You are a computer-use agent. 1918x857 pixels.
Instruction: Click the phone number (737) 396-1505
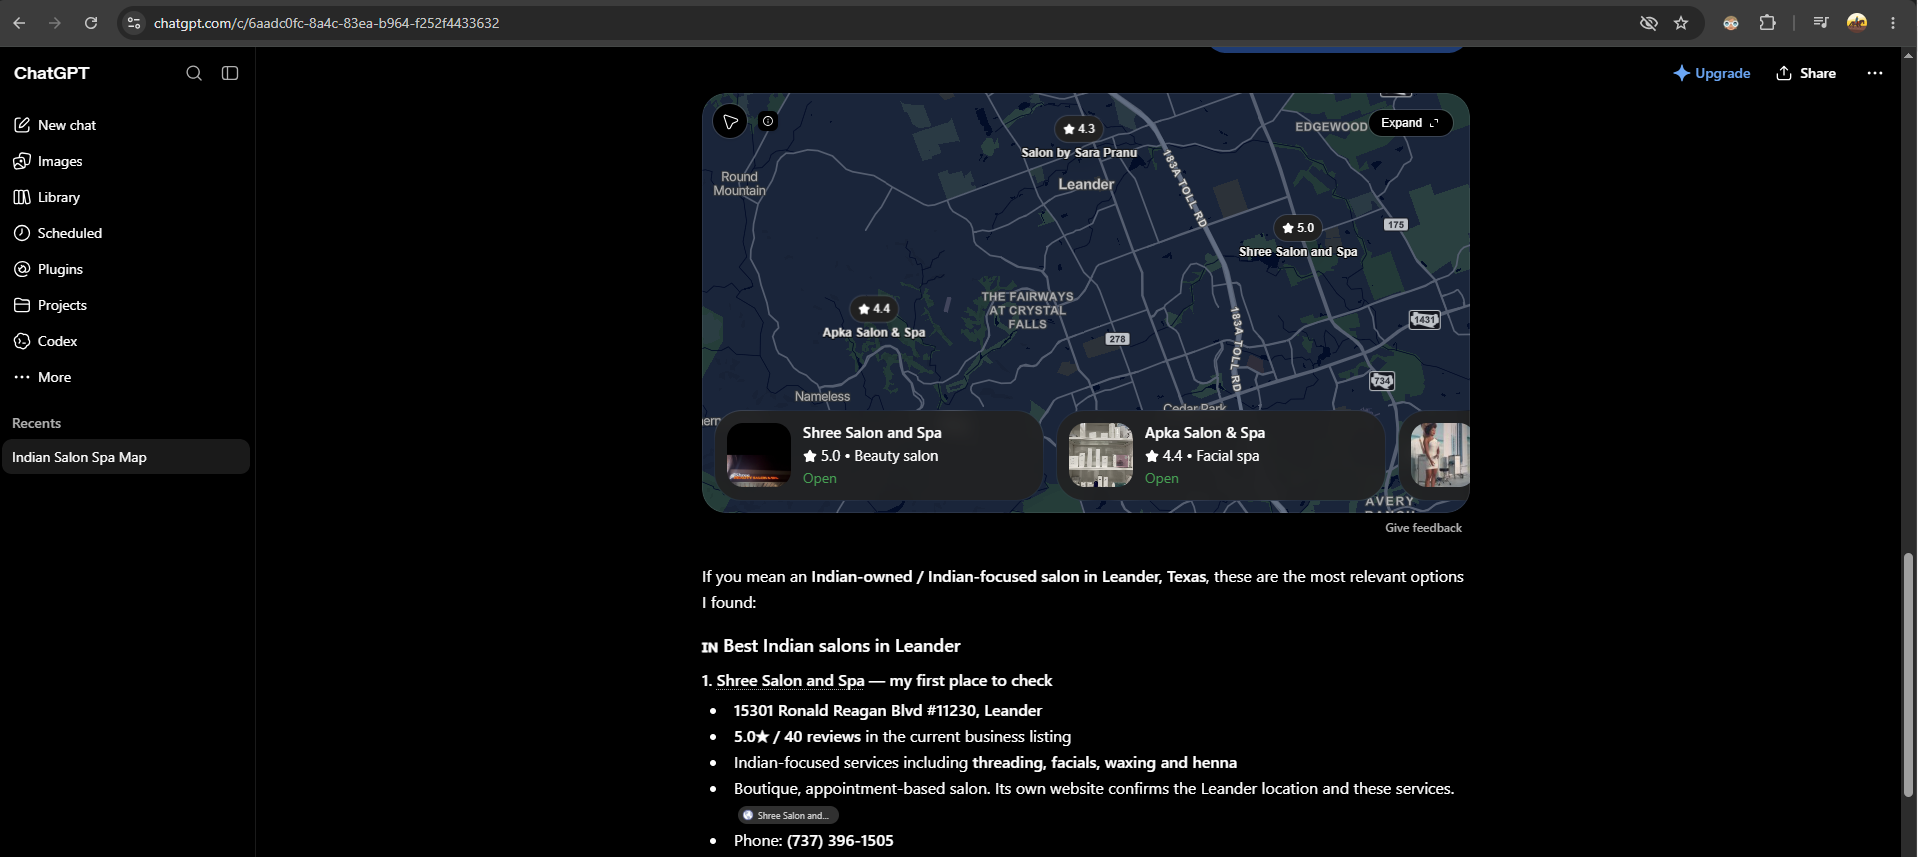[840, 841]
